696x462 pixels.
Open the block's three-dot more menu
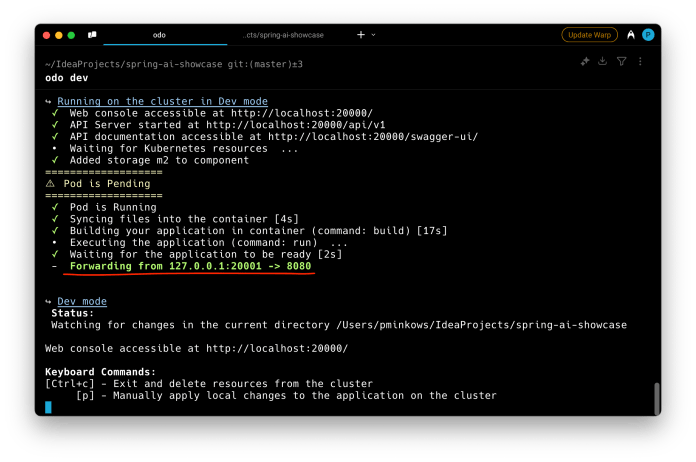pyautogui.click(x=640, y=62)
